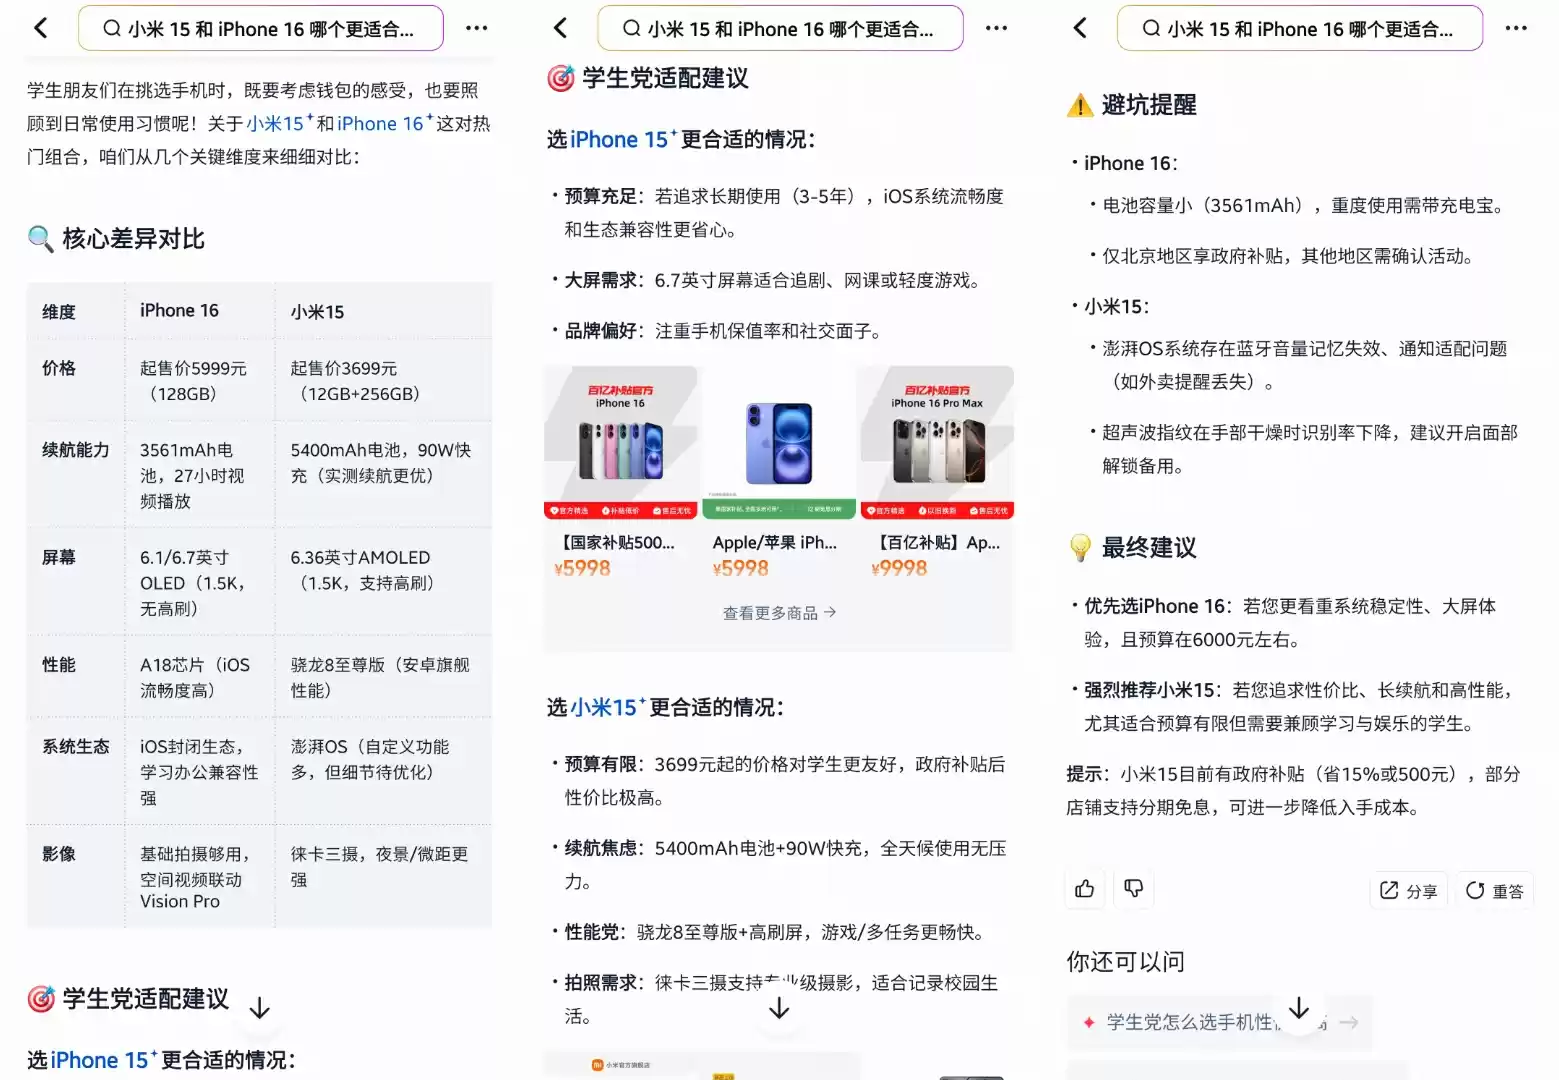
Task: Click the 分享 share button
Action: (x=1408, y=891)
